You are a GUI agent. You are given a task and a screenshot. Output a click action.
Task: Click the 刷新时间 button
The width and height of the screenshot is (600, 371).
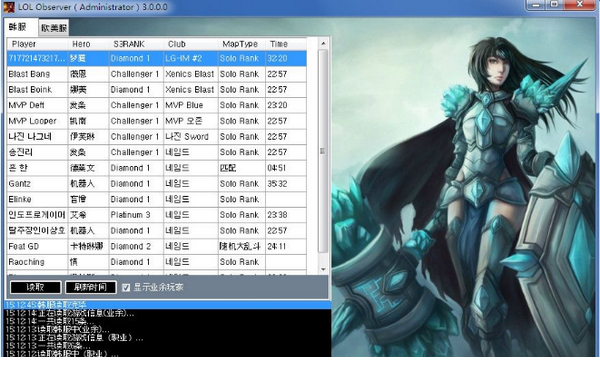pos(91,287)
